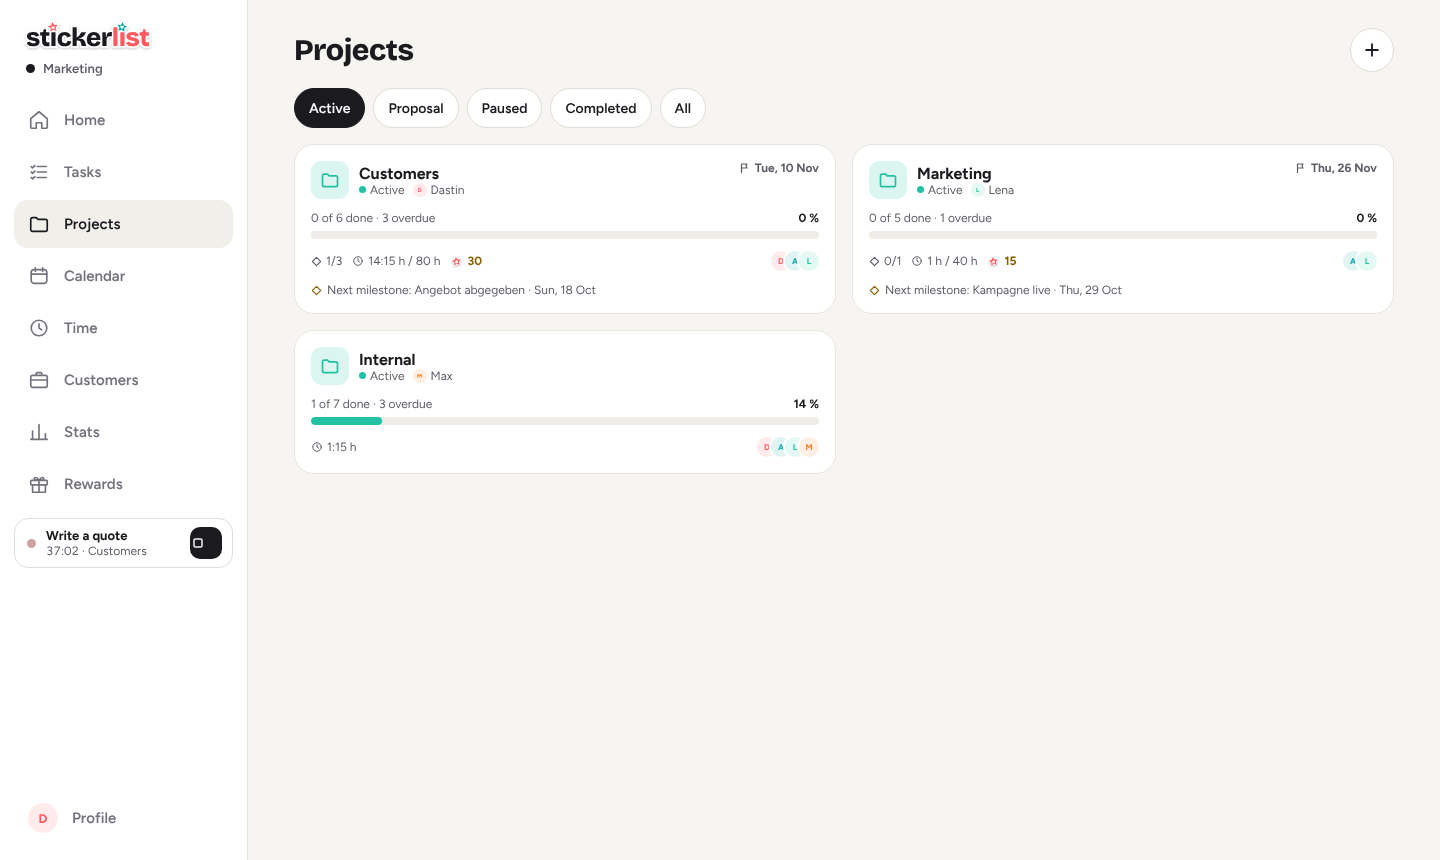Click the star icon next to 15

993,261
